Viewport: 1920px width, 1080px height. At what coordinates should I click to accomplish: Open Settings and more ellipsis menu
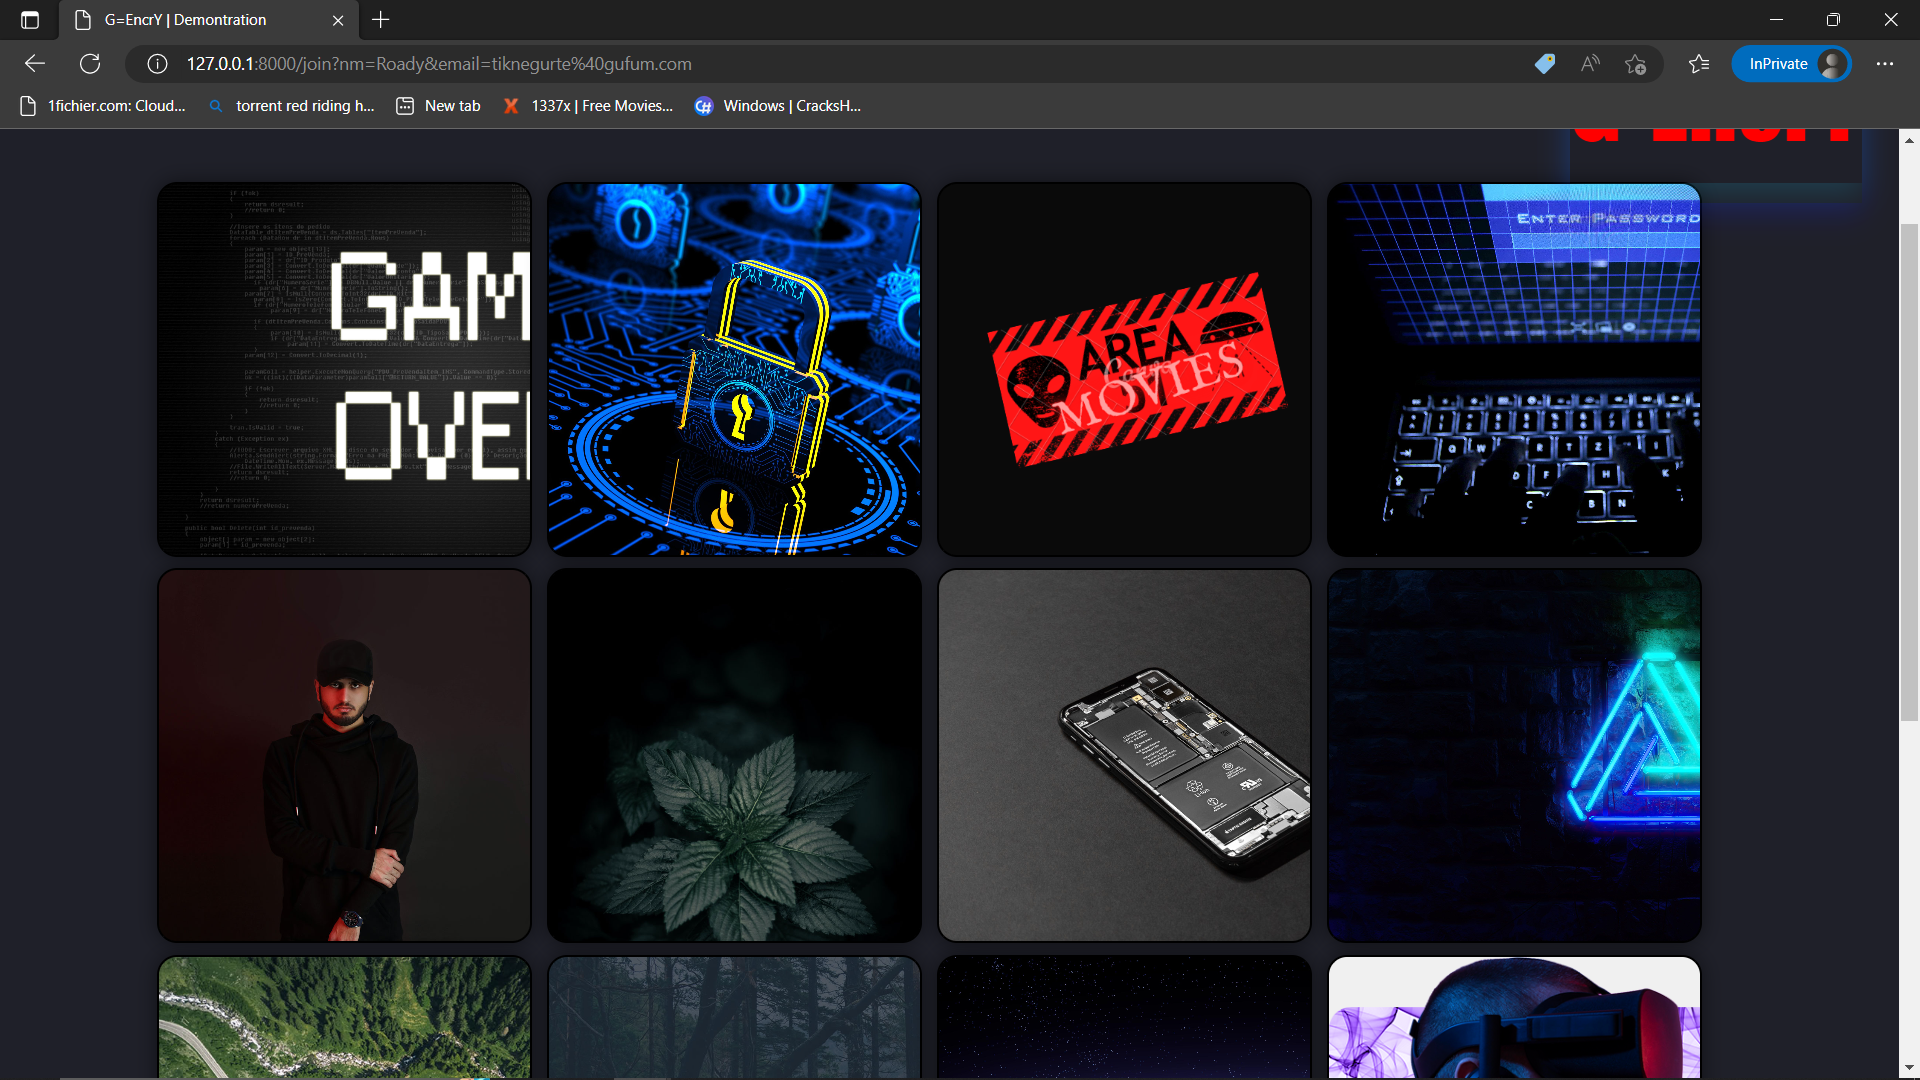[x=1885, y=64]
